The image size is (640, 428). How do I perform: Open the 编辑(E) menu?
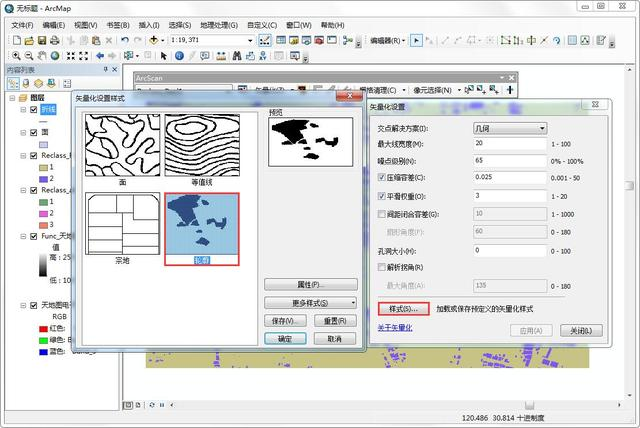coord(53,25)
